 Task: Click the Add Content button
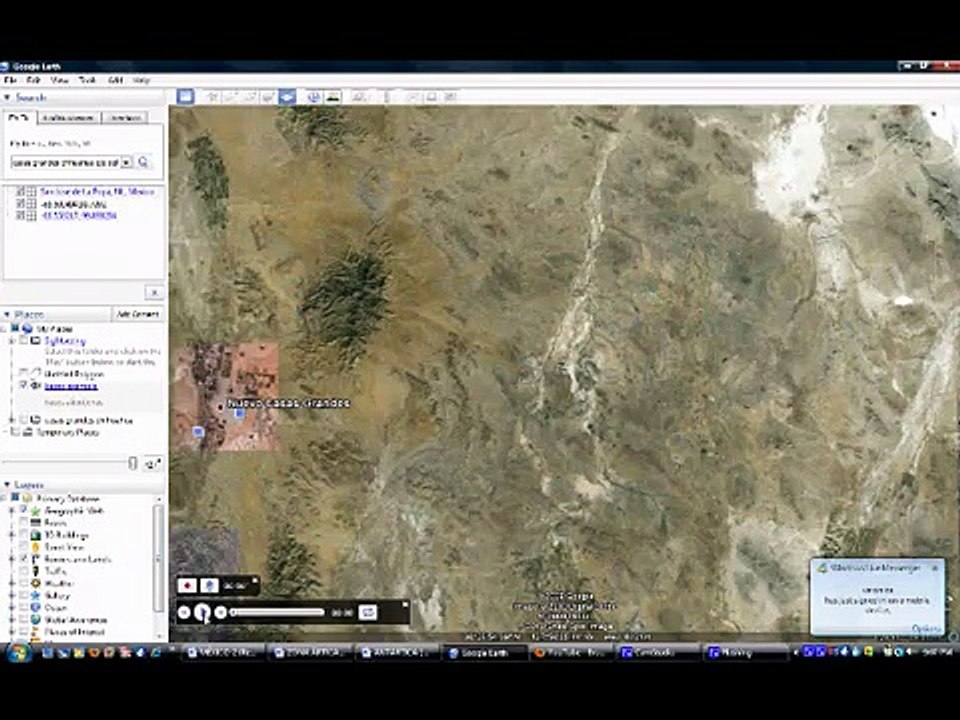(138, 314)
